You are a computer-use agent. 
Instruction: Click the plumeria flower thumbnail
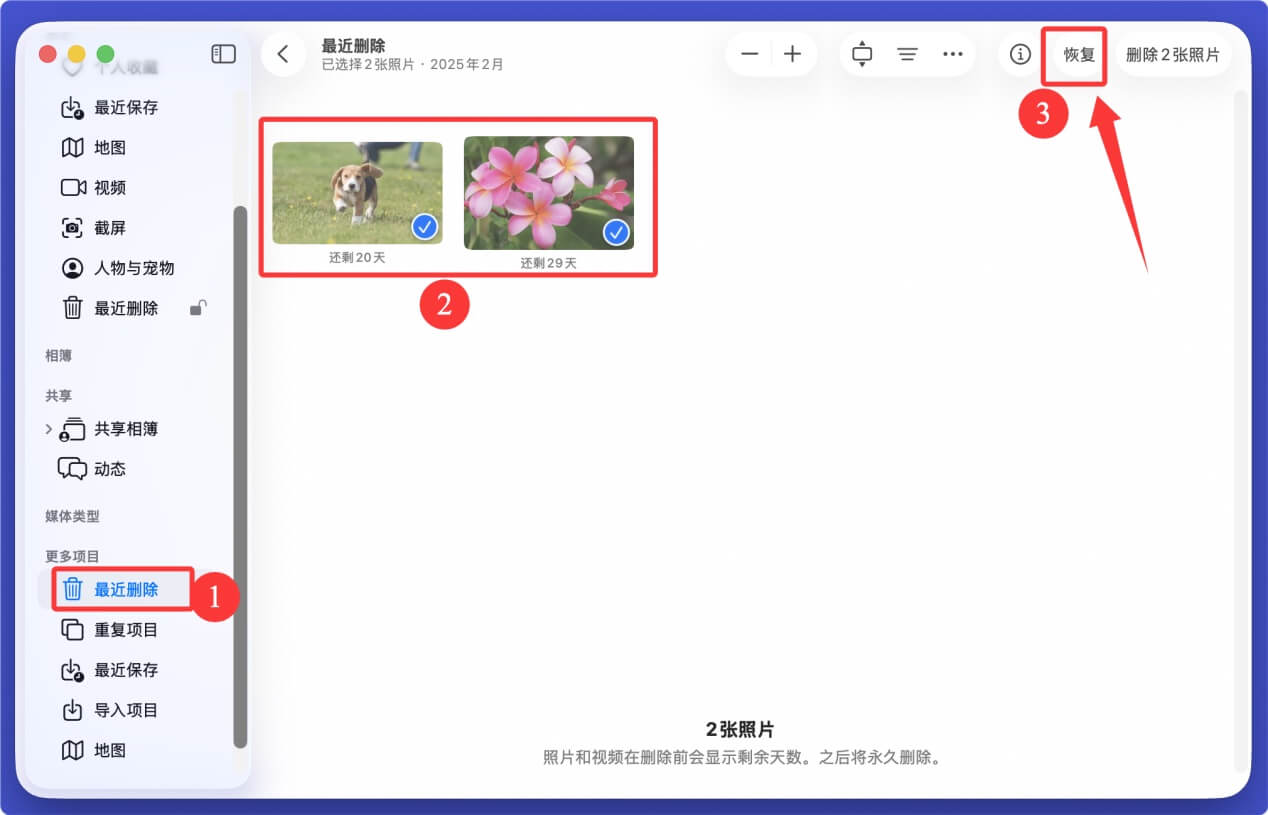[x=549, y=190]
